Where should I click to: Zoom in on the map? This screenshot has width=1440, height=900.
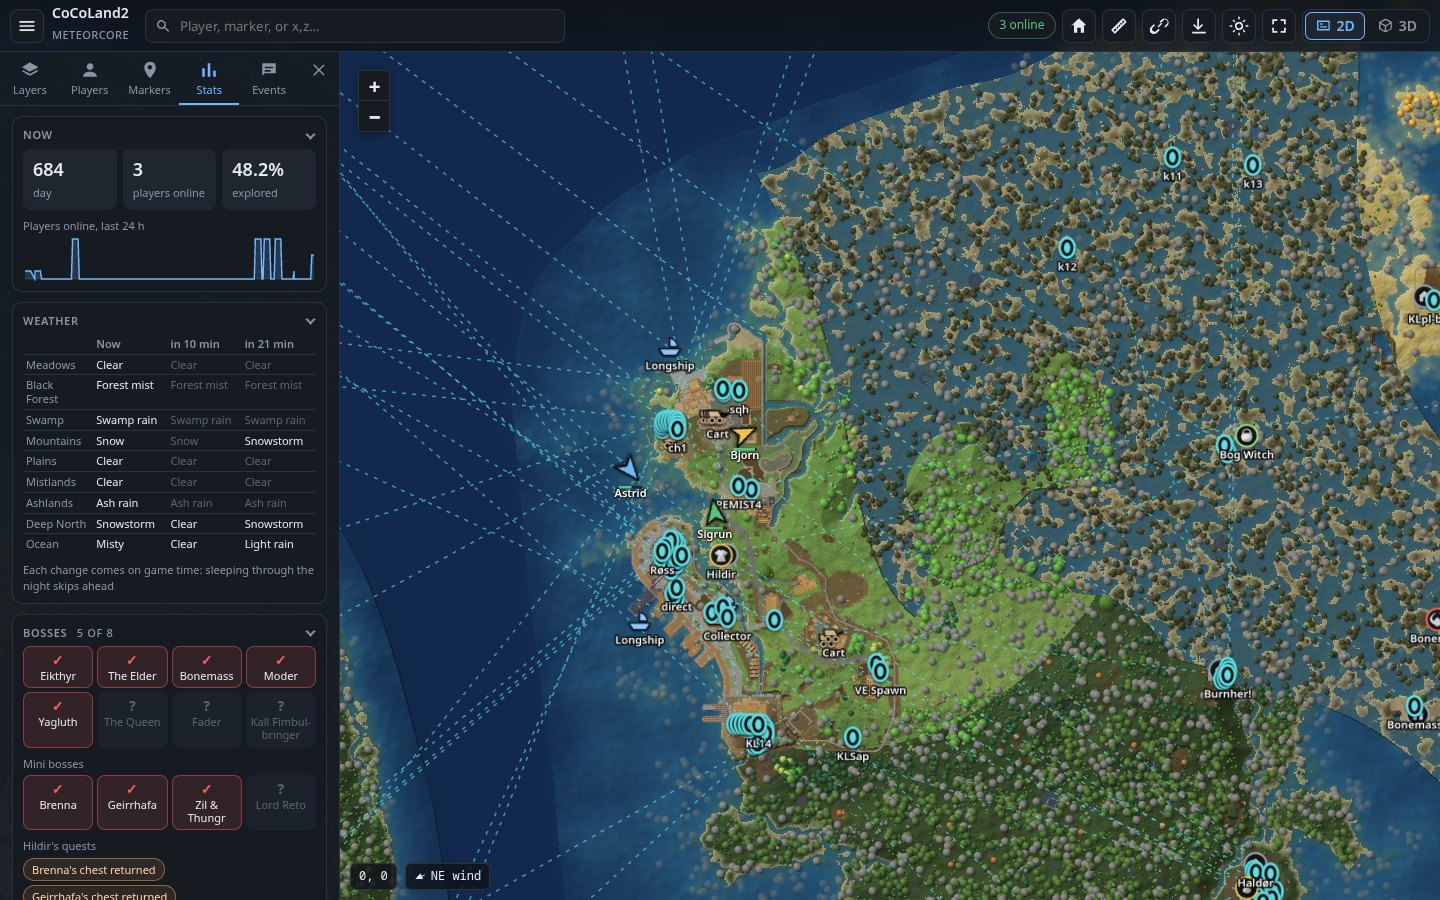click(x=374, y=87)
